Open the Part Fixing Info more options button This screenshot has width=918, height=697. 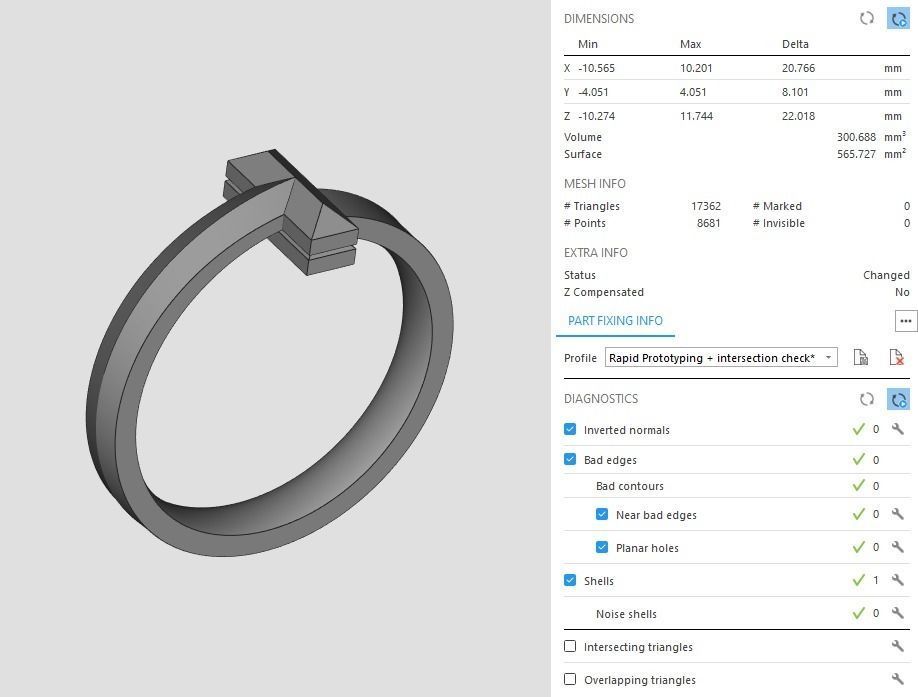pyautogui.click(x=906, y=321)
